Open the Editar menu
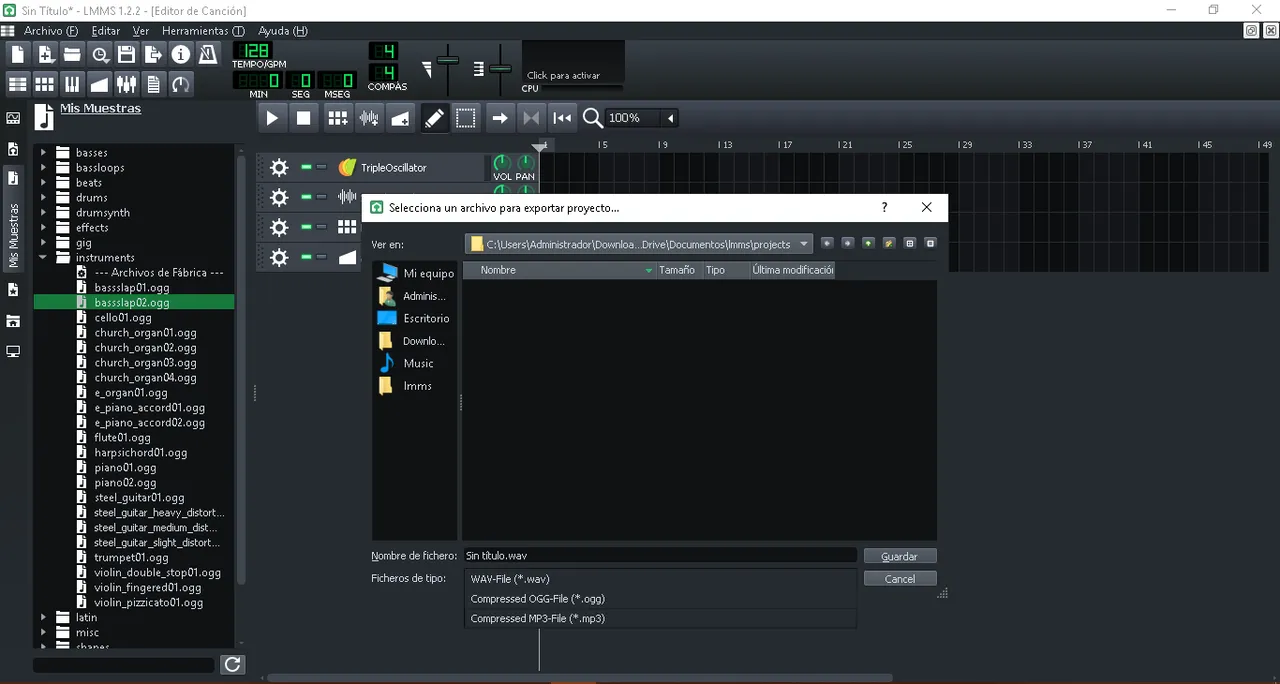 tap(105, 31)
